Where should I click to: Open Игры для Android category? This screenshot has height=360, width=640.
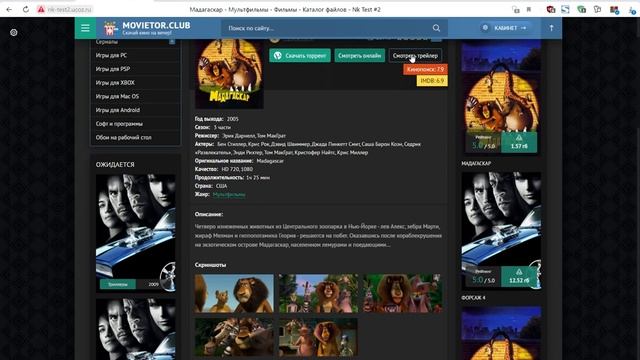point(135,110)
